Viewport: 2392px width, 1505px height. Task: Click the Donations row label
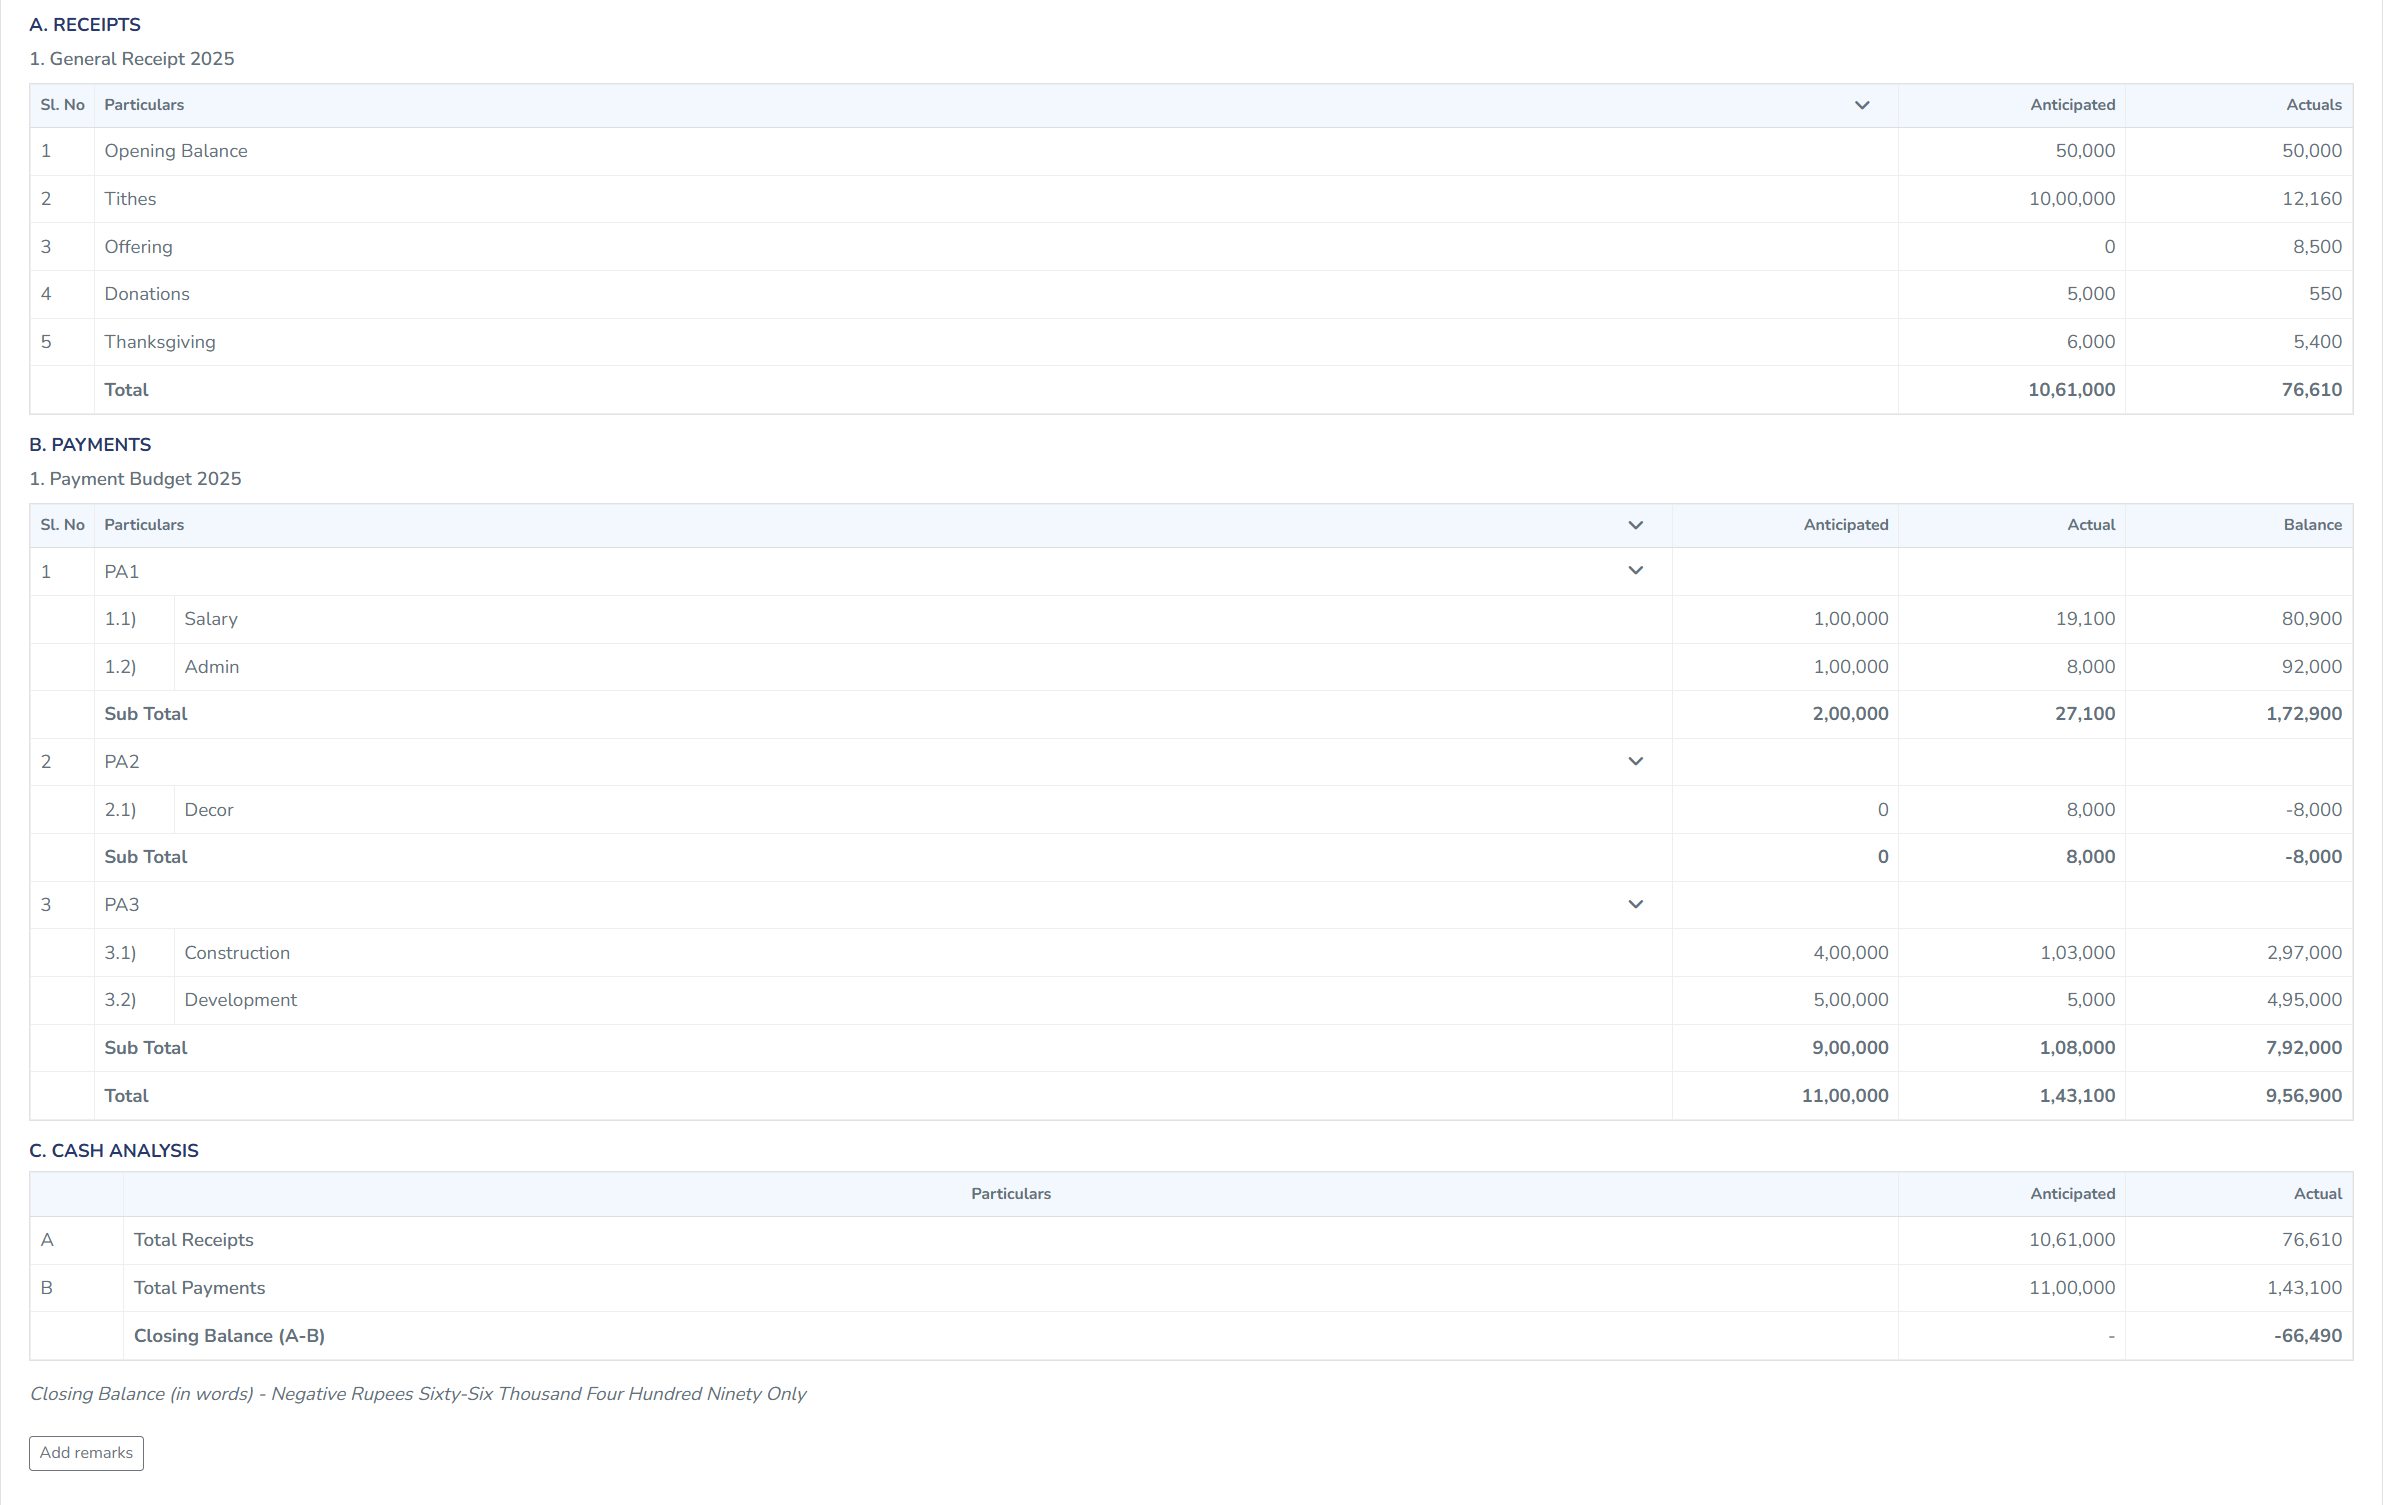click(x=147, y=294)
